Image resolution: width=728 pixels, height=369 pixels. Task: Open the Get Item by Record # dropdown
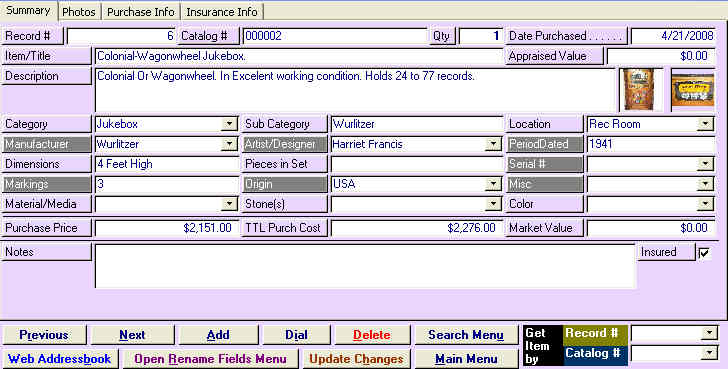tap(709, 332)
